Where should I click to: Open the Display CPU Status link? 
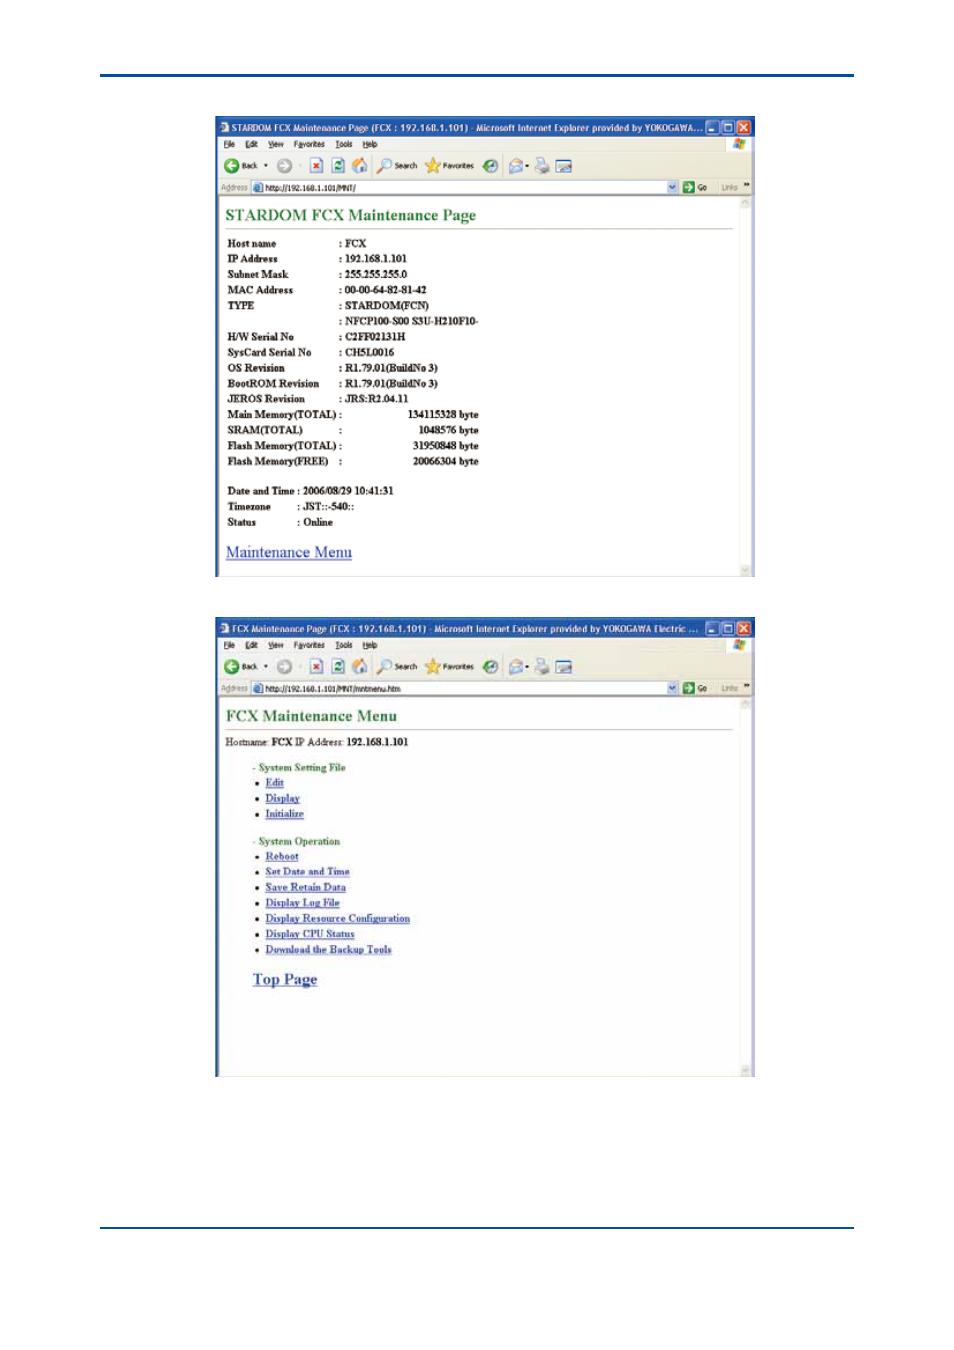point(310,934)
